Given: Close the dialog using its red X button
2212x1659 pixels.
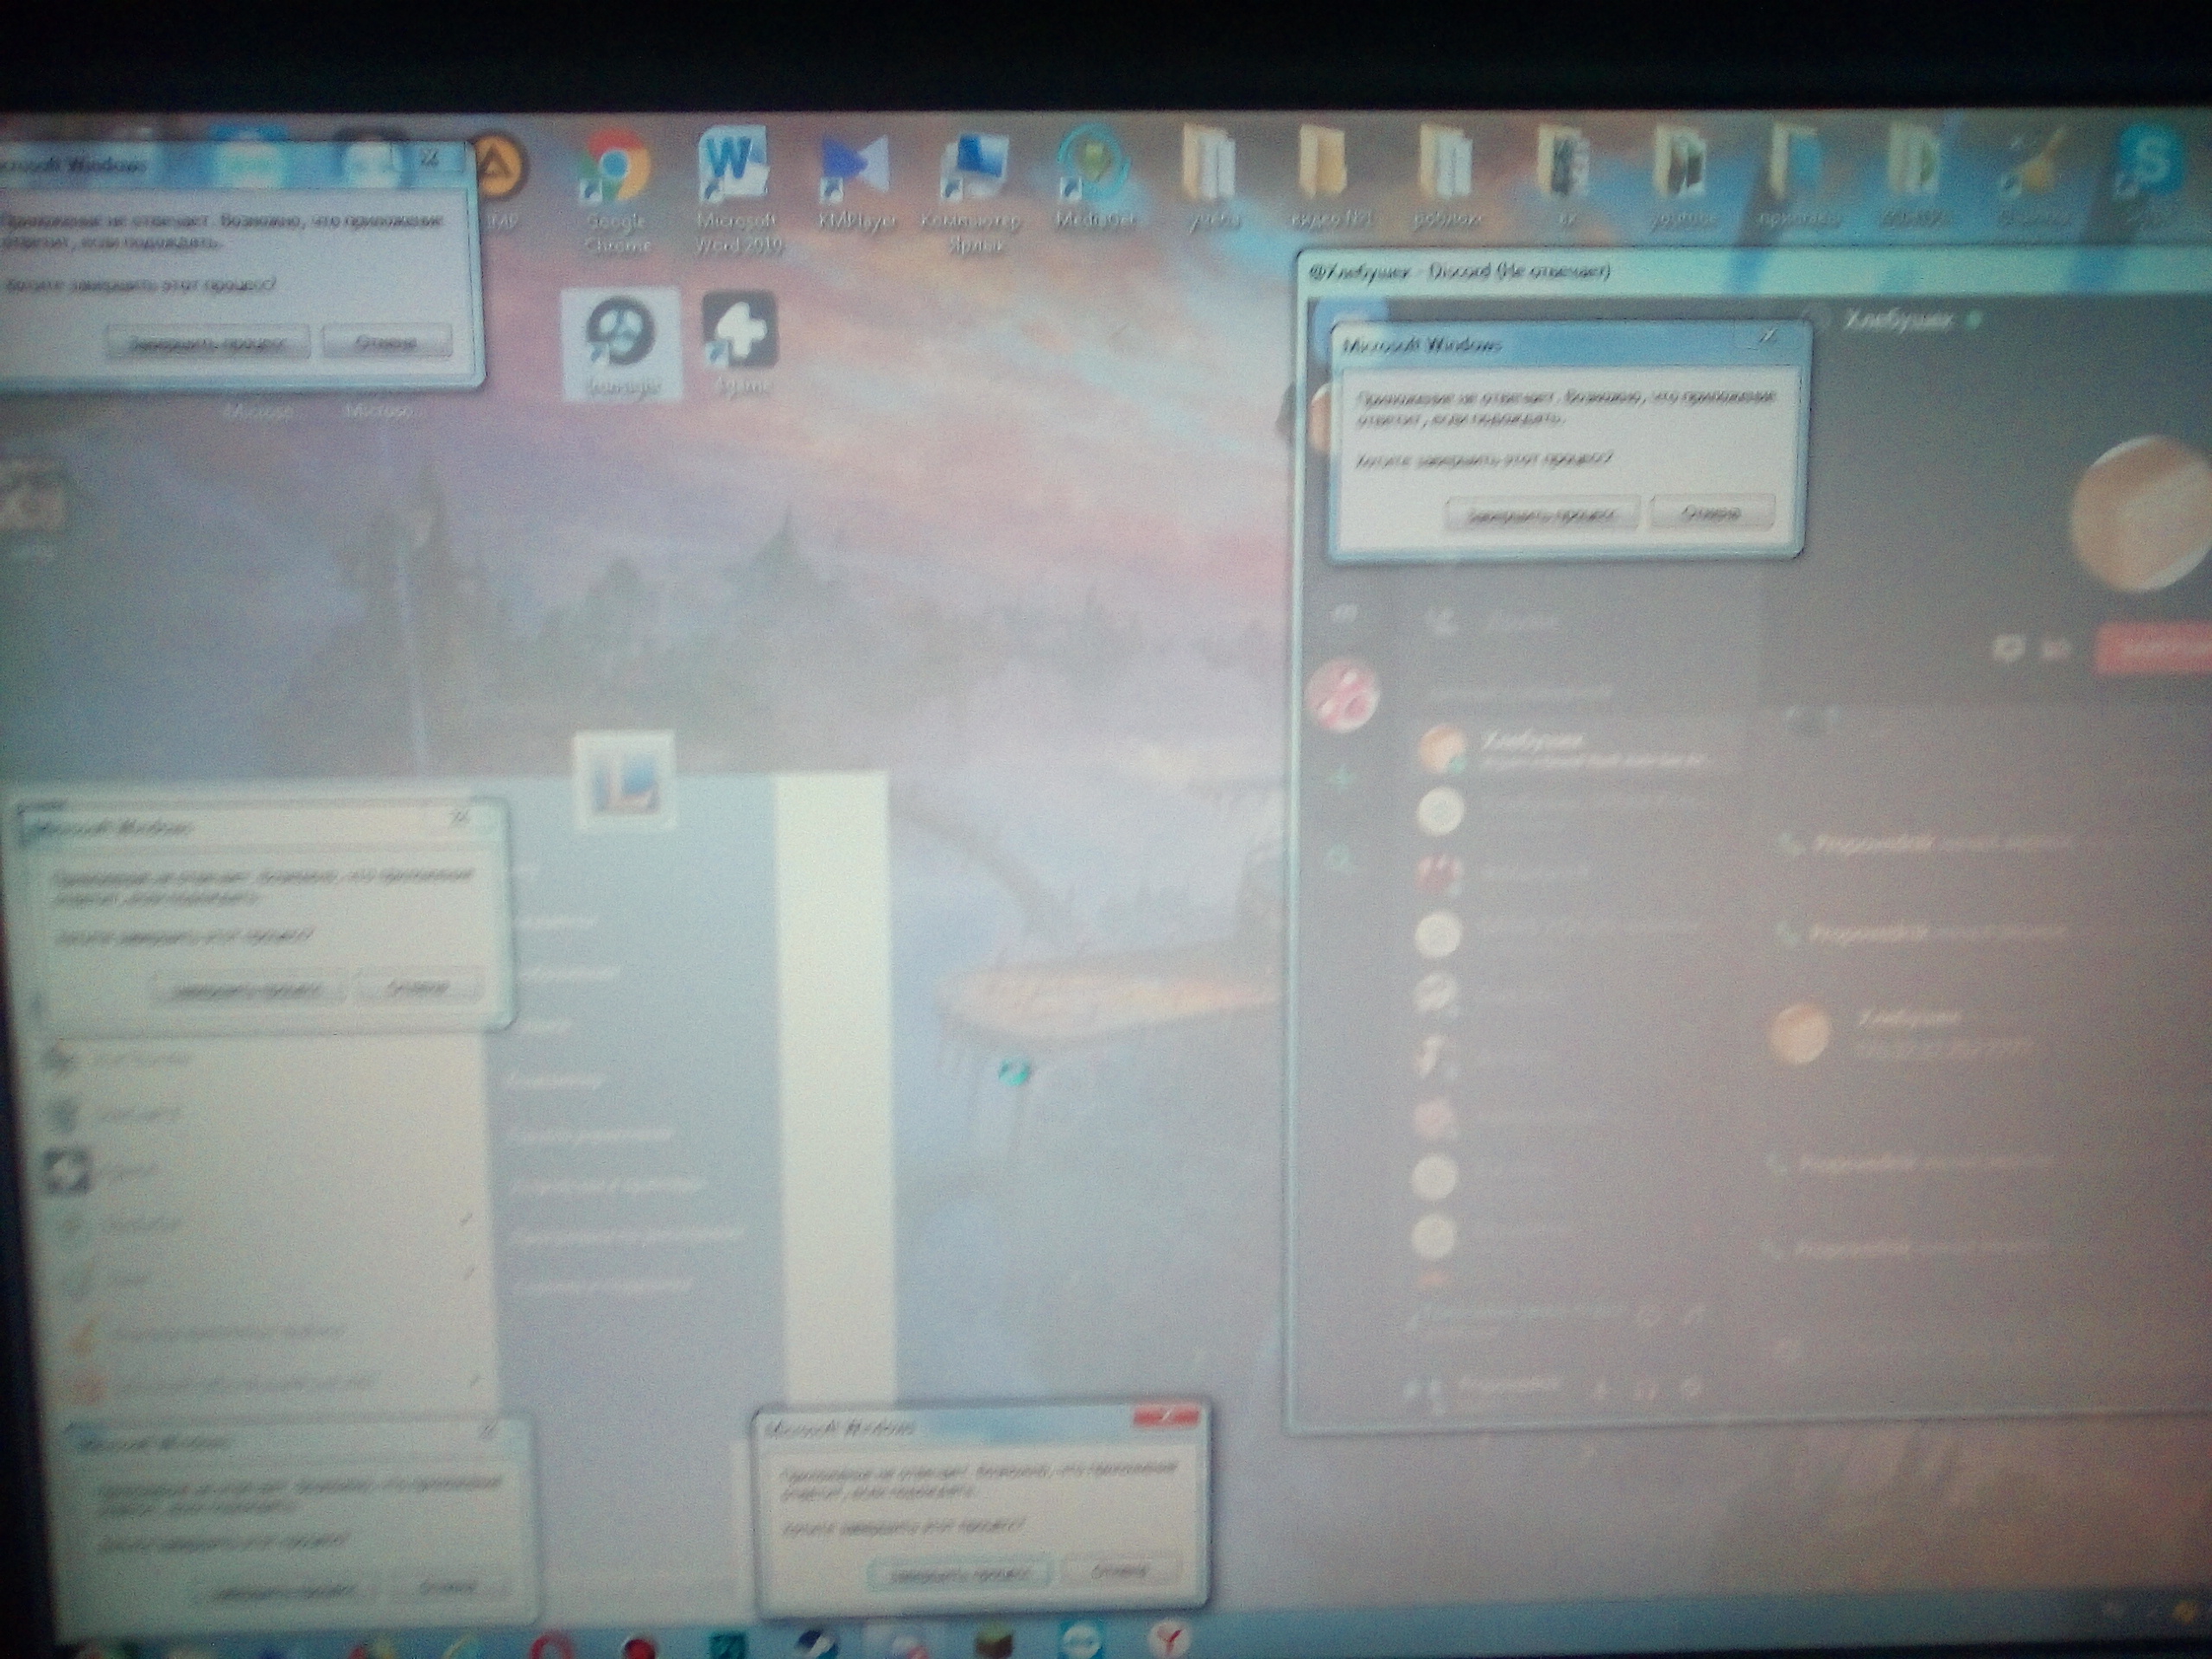Looking at the screenshot, I should [1166, 1416].
